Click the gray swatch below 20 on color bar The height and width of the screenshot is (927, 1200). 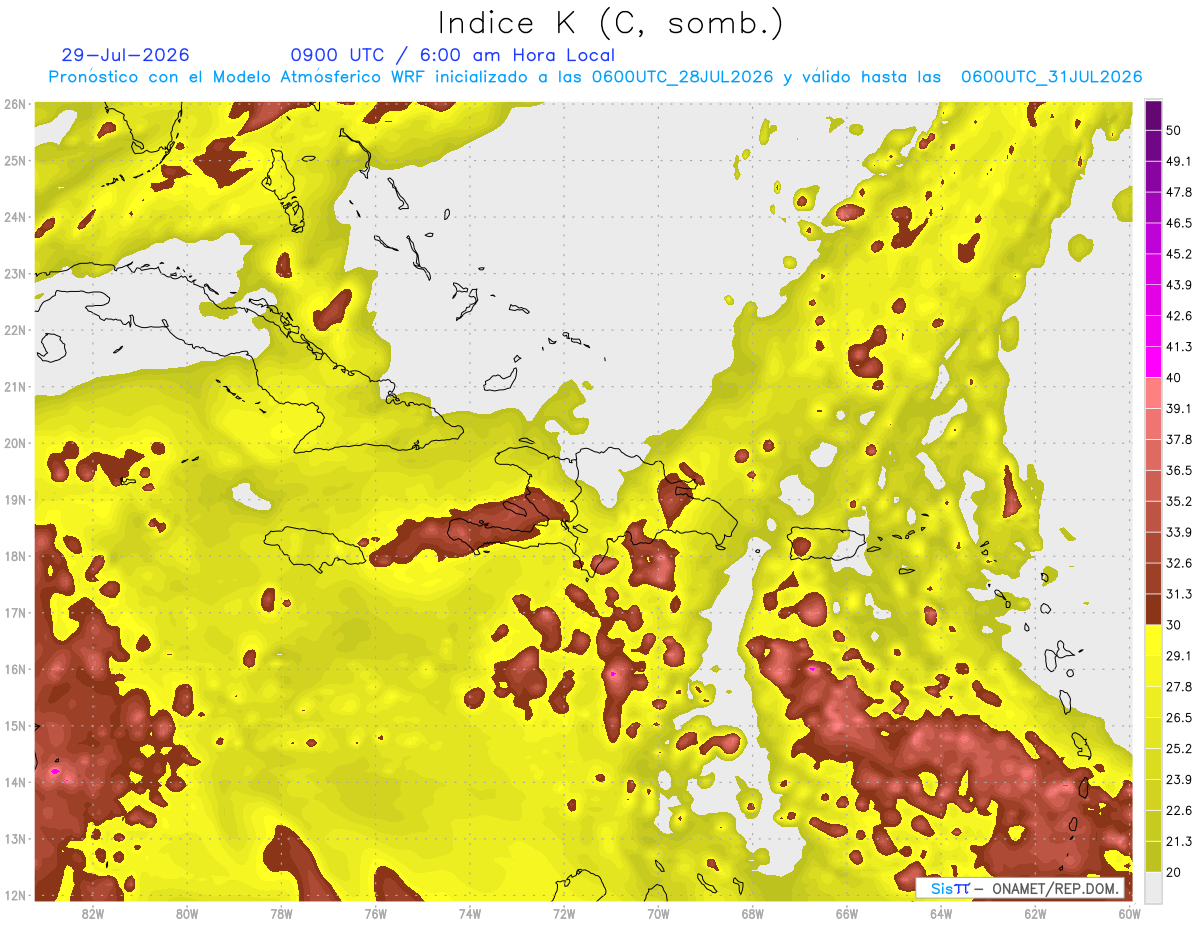pos(1154,887)
